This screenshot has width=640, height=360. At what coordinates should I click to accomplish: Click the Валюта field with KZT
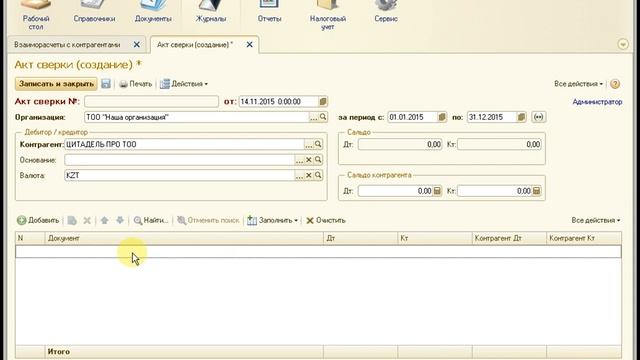tap(180, 175)
